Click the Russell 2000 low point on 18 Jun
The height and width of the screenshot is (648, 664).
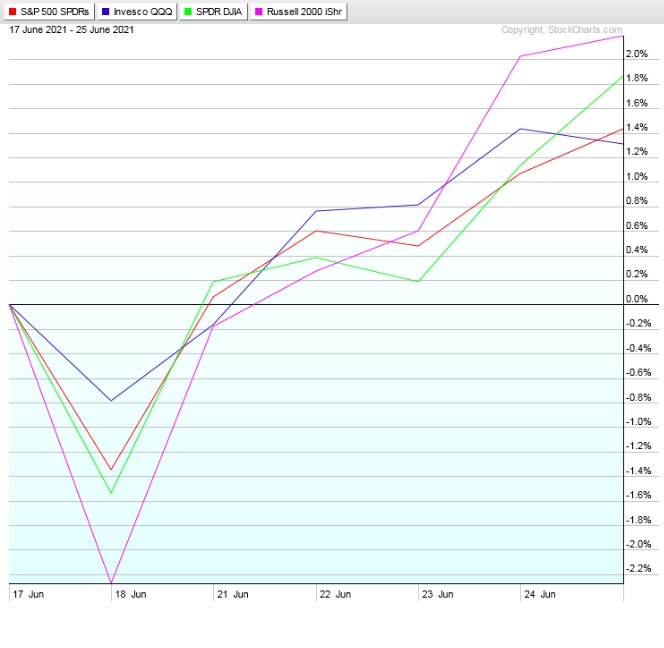tap(111, 582)
